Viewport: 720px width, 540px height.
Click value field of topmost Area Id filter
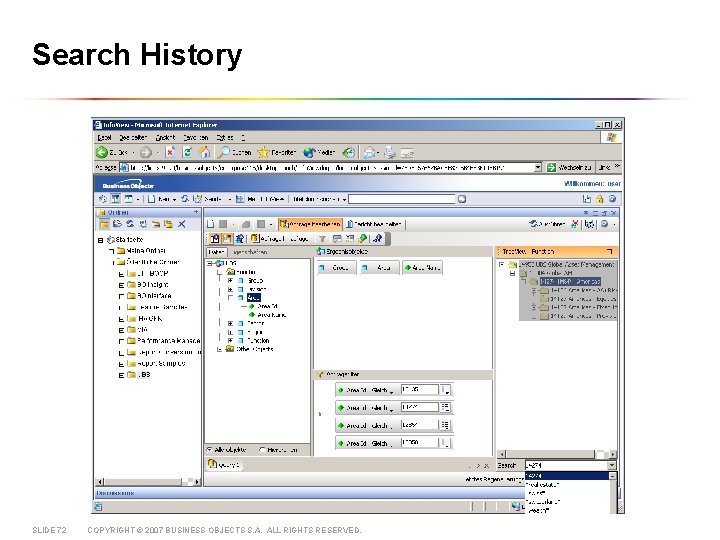419,390
